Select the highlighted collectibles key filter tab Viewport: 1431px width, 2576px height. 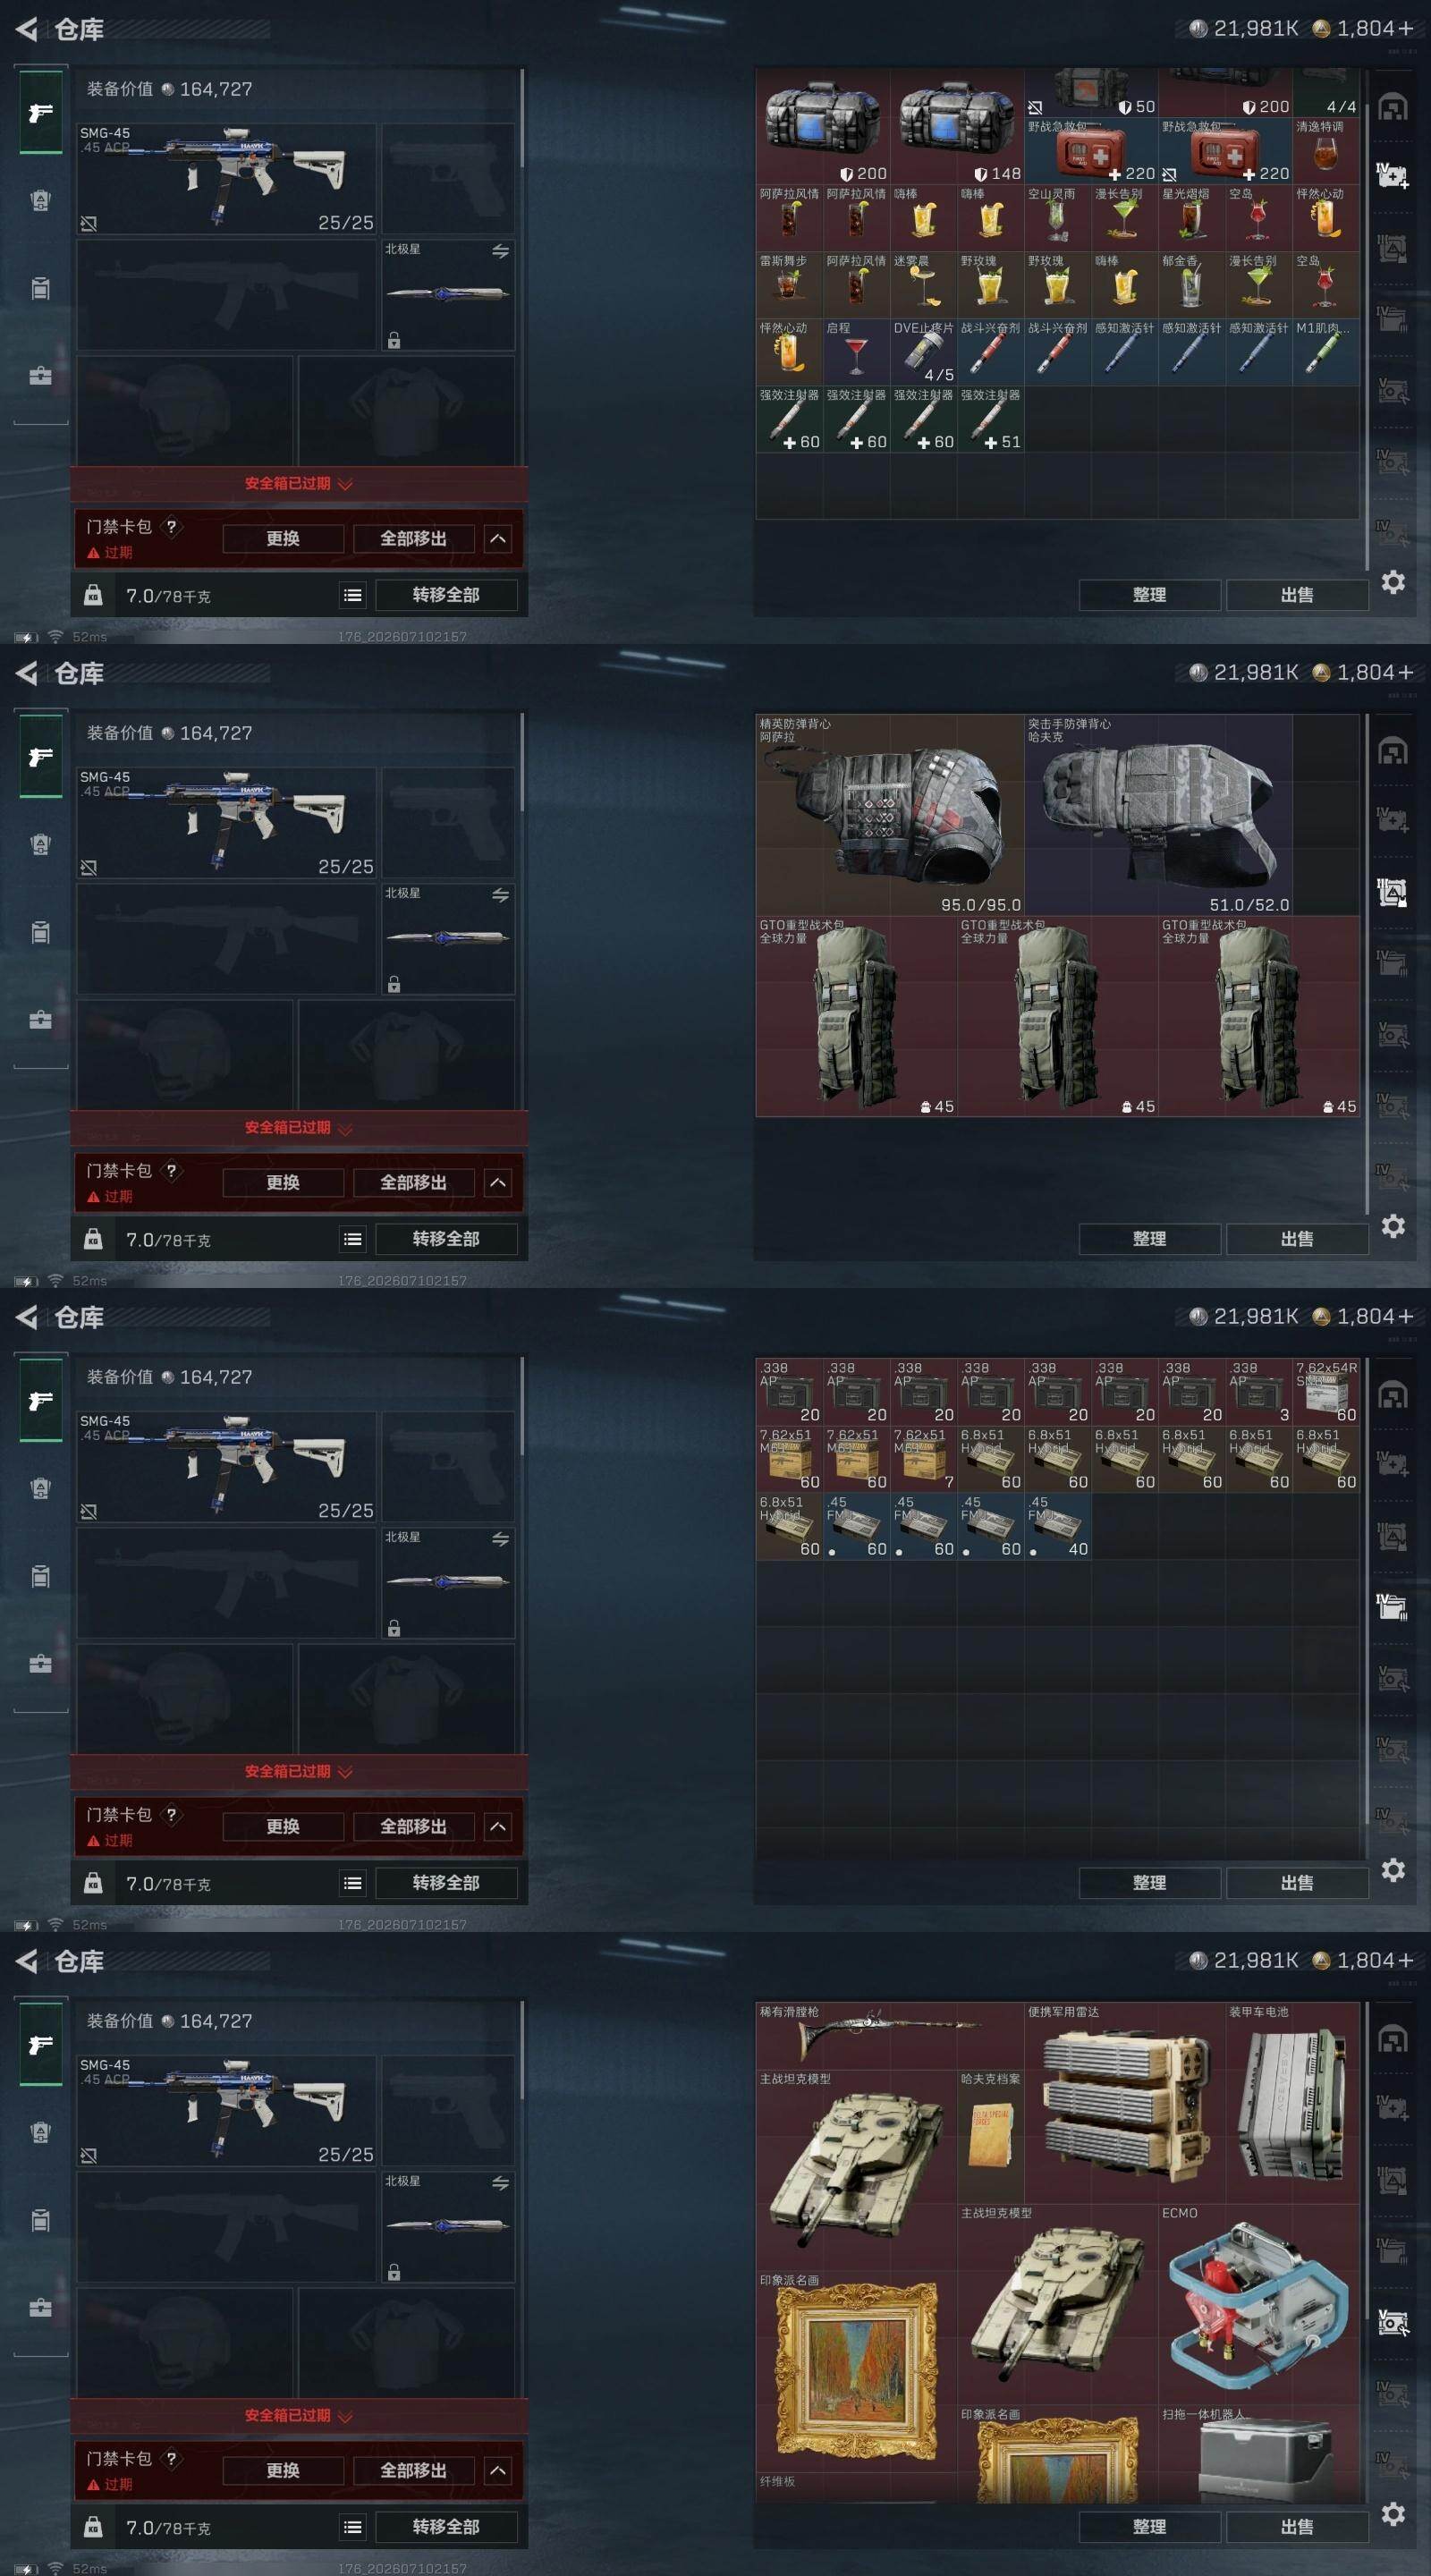(1393, 2322)
